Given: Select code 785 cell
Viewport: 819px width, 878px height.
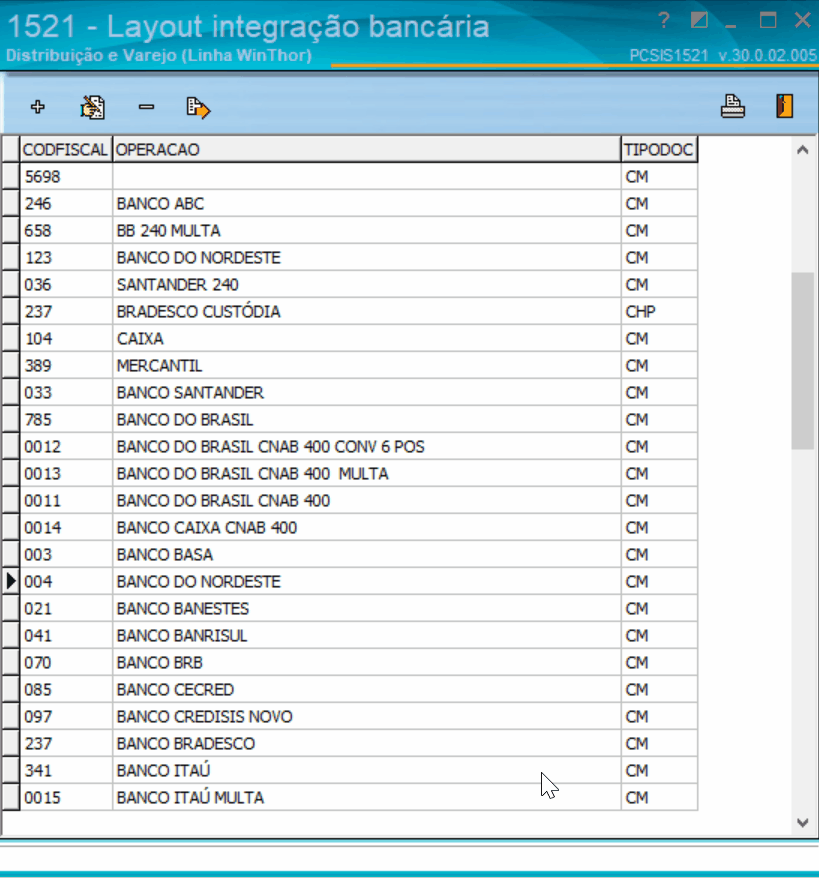Looking at the screenshot, I should (66, 419).
